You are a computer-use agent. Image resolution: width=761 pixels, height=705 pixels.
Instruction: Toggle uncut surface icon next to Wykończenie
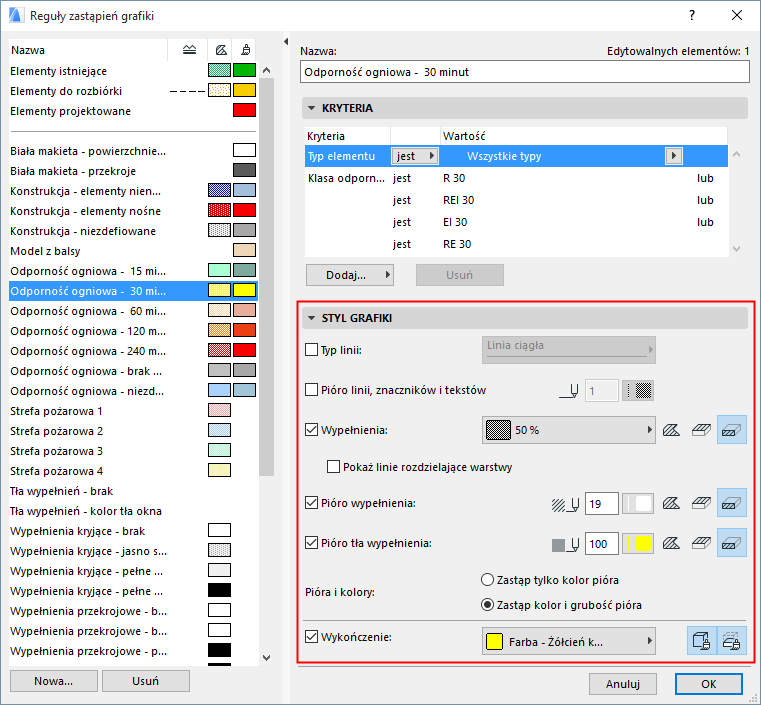click(x=702, y=641)
